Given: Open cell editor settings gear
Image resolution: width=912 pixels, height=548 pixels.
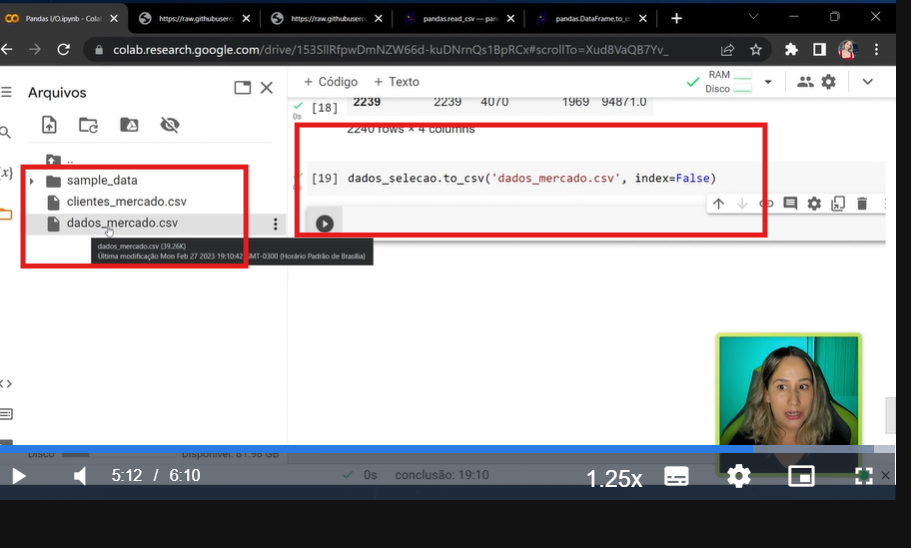Looking at the screenshot, I should 814,204.
